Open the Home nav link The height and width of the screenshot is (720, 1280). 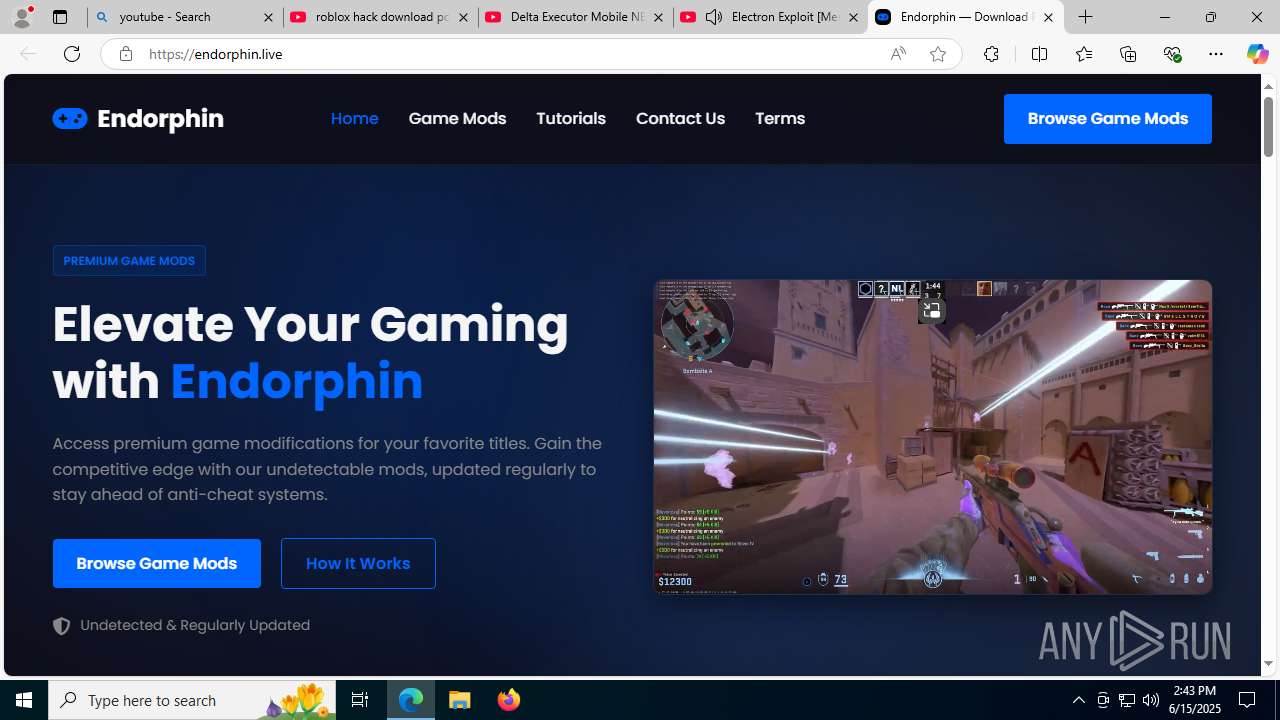pos(354,118)
